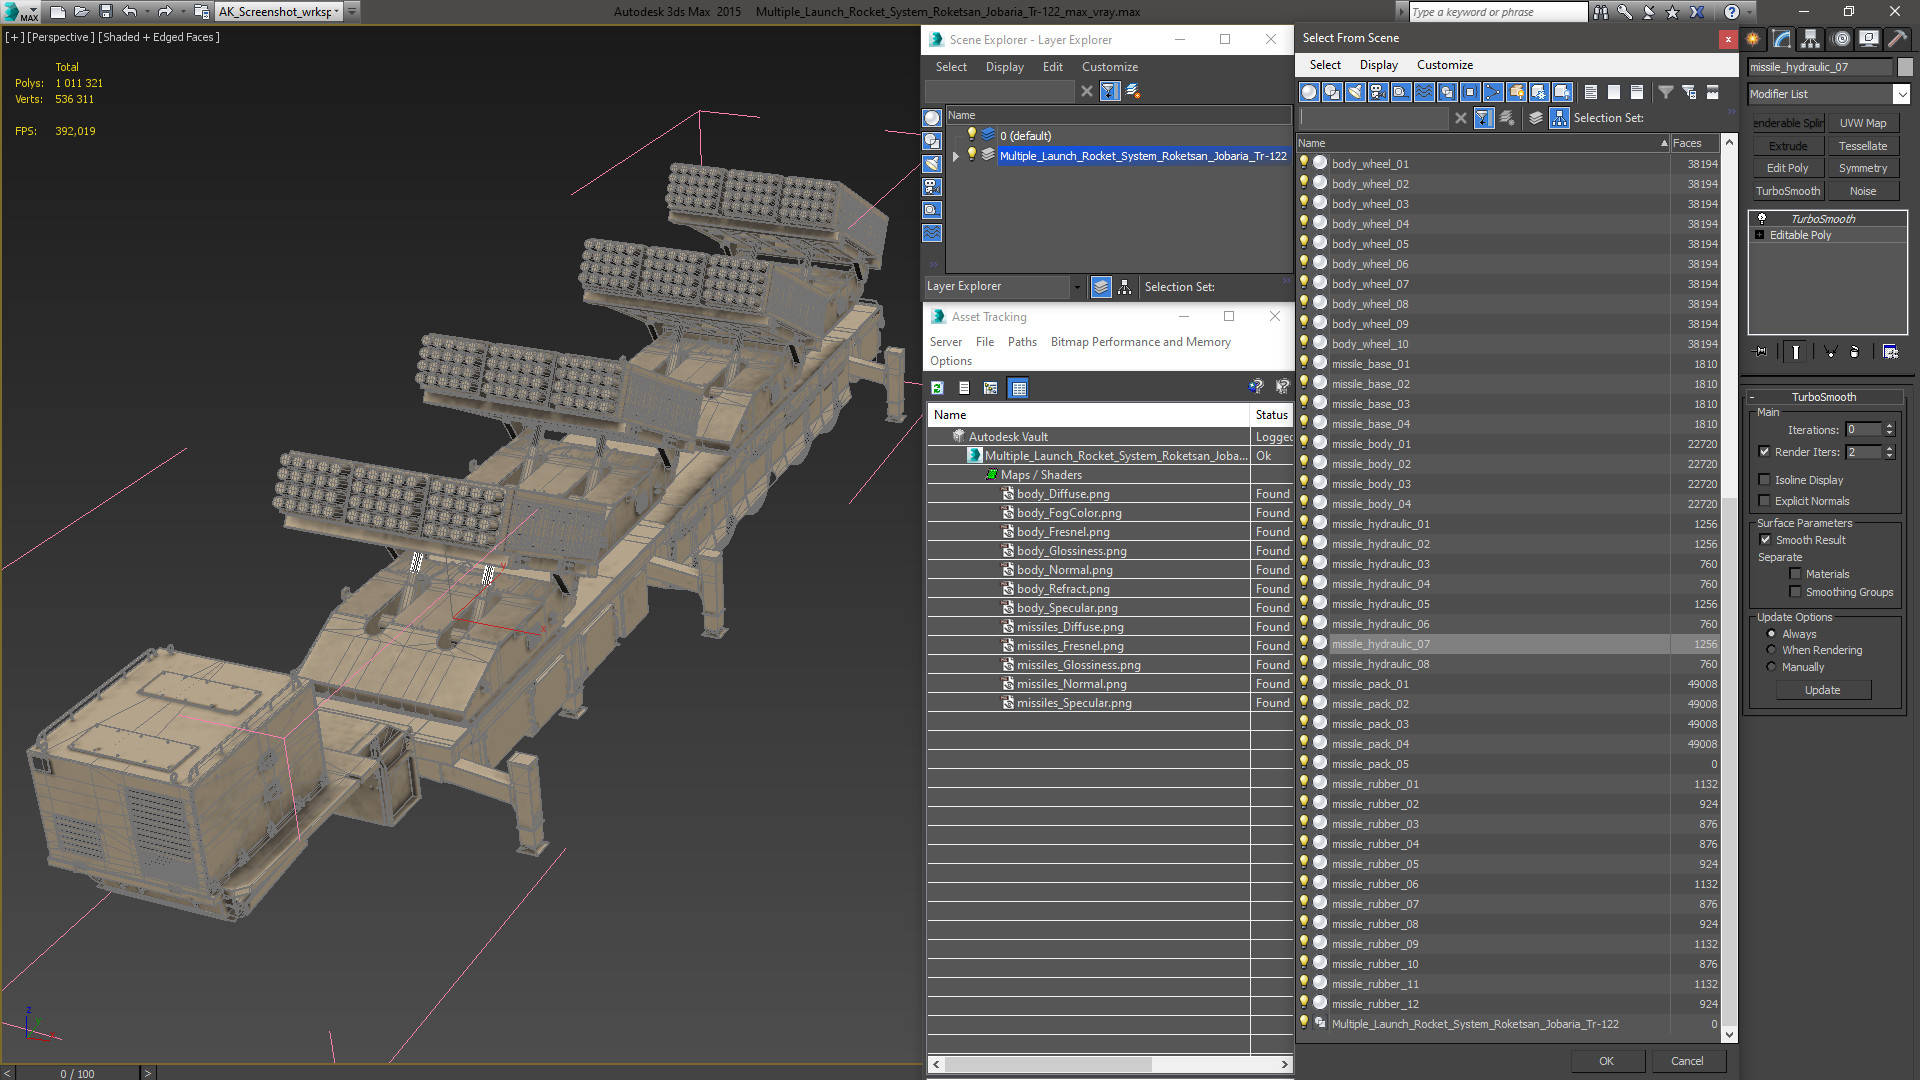Toggle Show End Result icon
The image size is (1920, 1080).
(x=1796, y=351)
